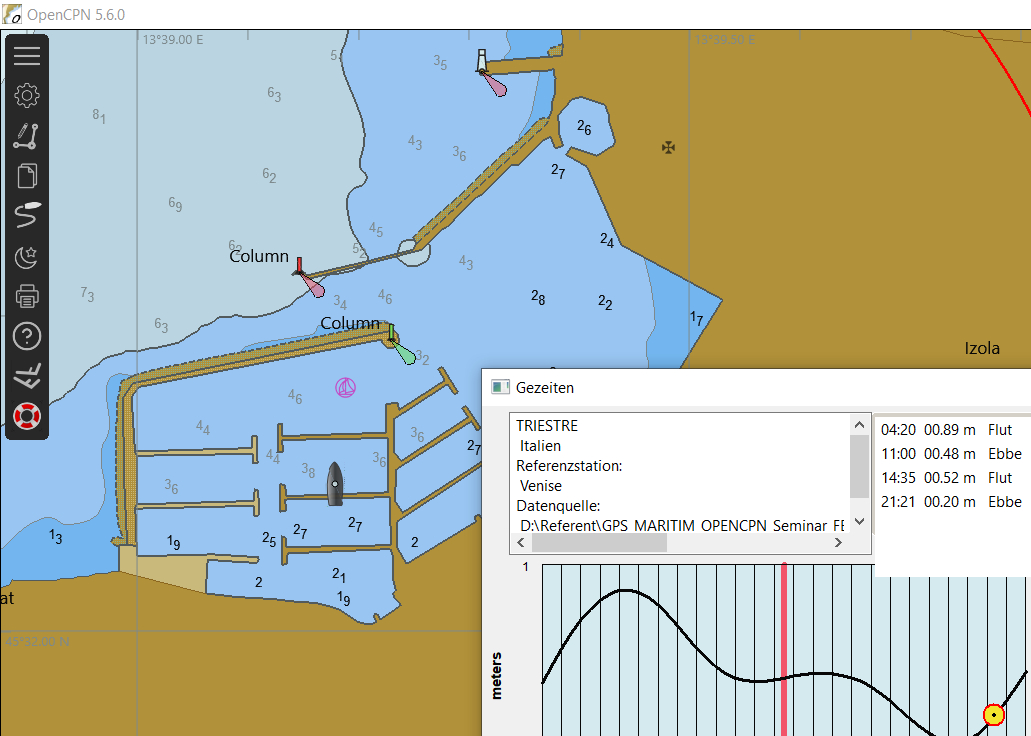Click the Gezeiten window title
Image resolution: width=1031 pixels, height=736 pixels.
tap(544, 388)
